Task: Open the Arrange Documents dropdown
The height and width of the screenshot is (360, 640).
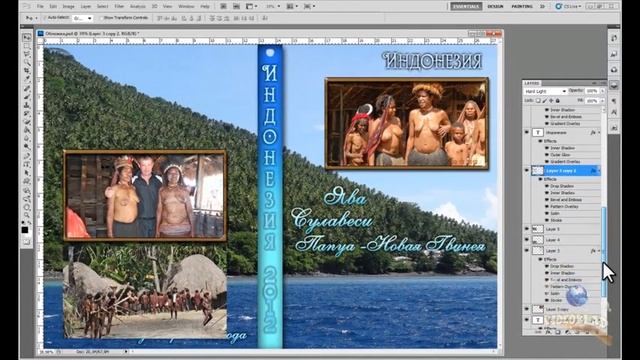Action: coord(291,7)
